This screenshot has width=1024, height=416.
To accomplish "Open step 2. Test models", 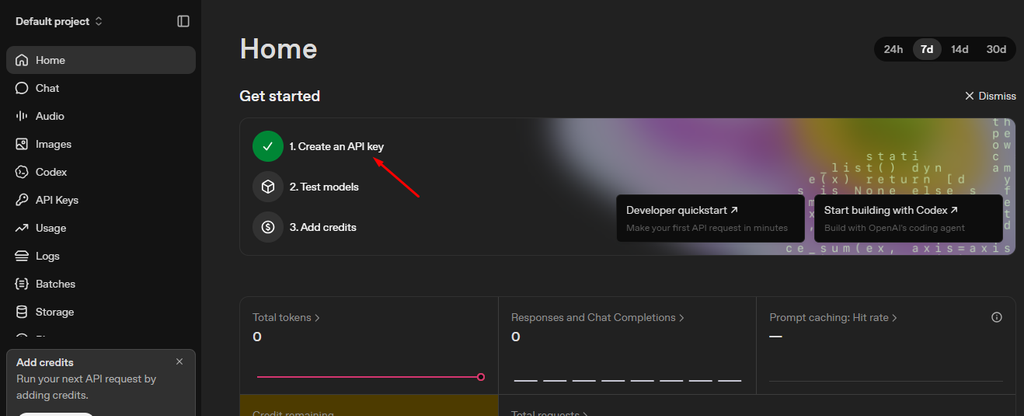I will pos(324,187).
